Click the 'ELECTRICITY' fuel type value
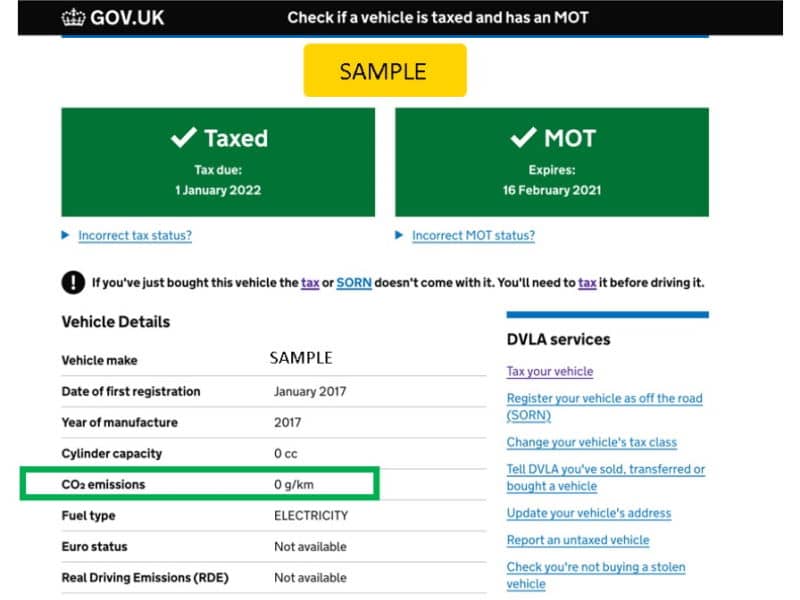 tap(311, 516)
